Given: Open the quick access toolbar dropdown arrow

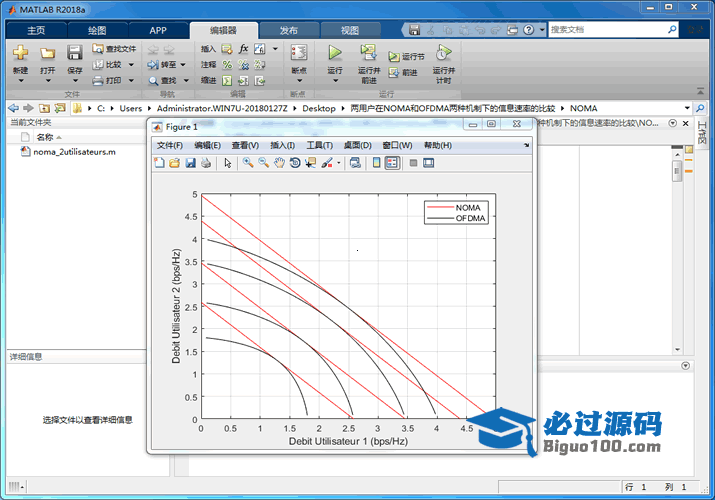Looking at the screenshot, I should pos(542,30).
